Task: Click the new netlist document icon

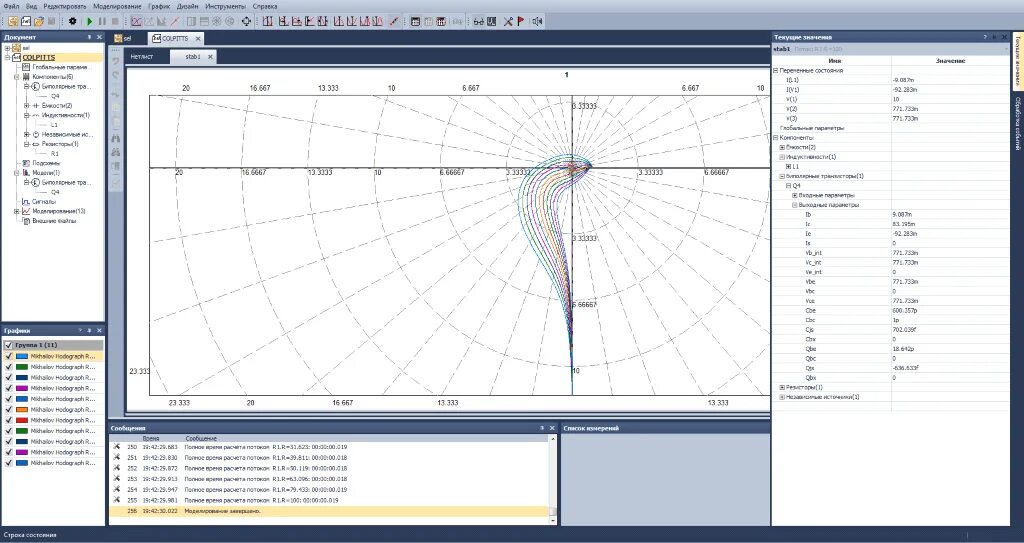Action: coord(26,22)
